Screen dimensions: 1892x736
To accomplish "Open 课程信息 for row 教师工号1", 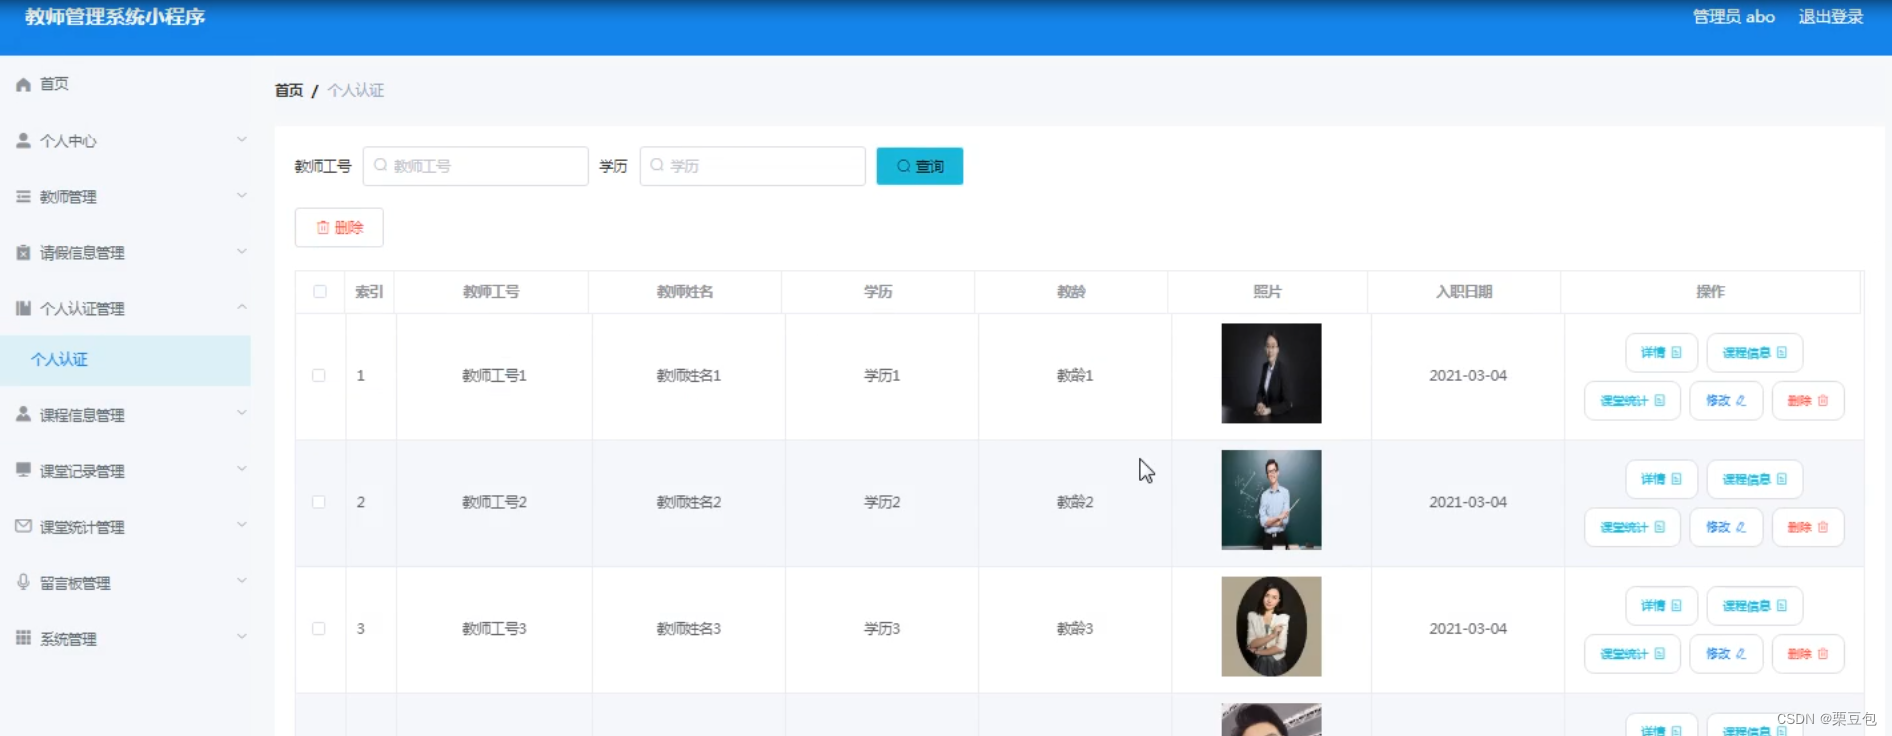I will (x=1754, y=353).
